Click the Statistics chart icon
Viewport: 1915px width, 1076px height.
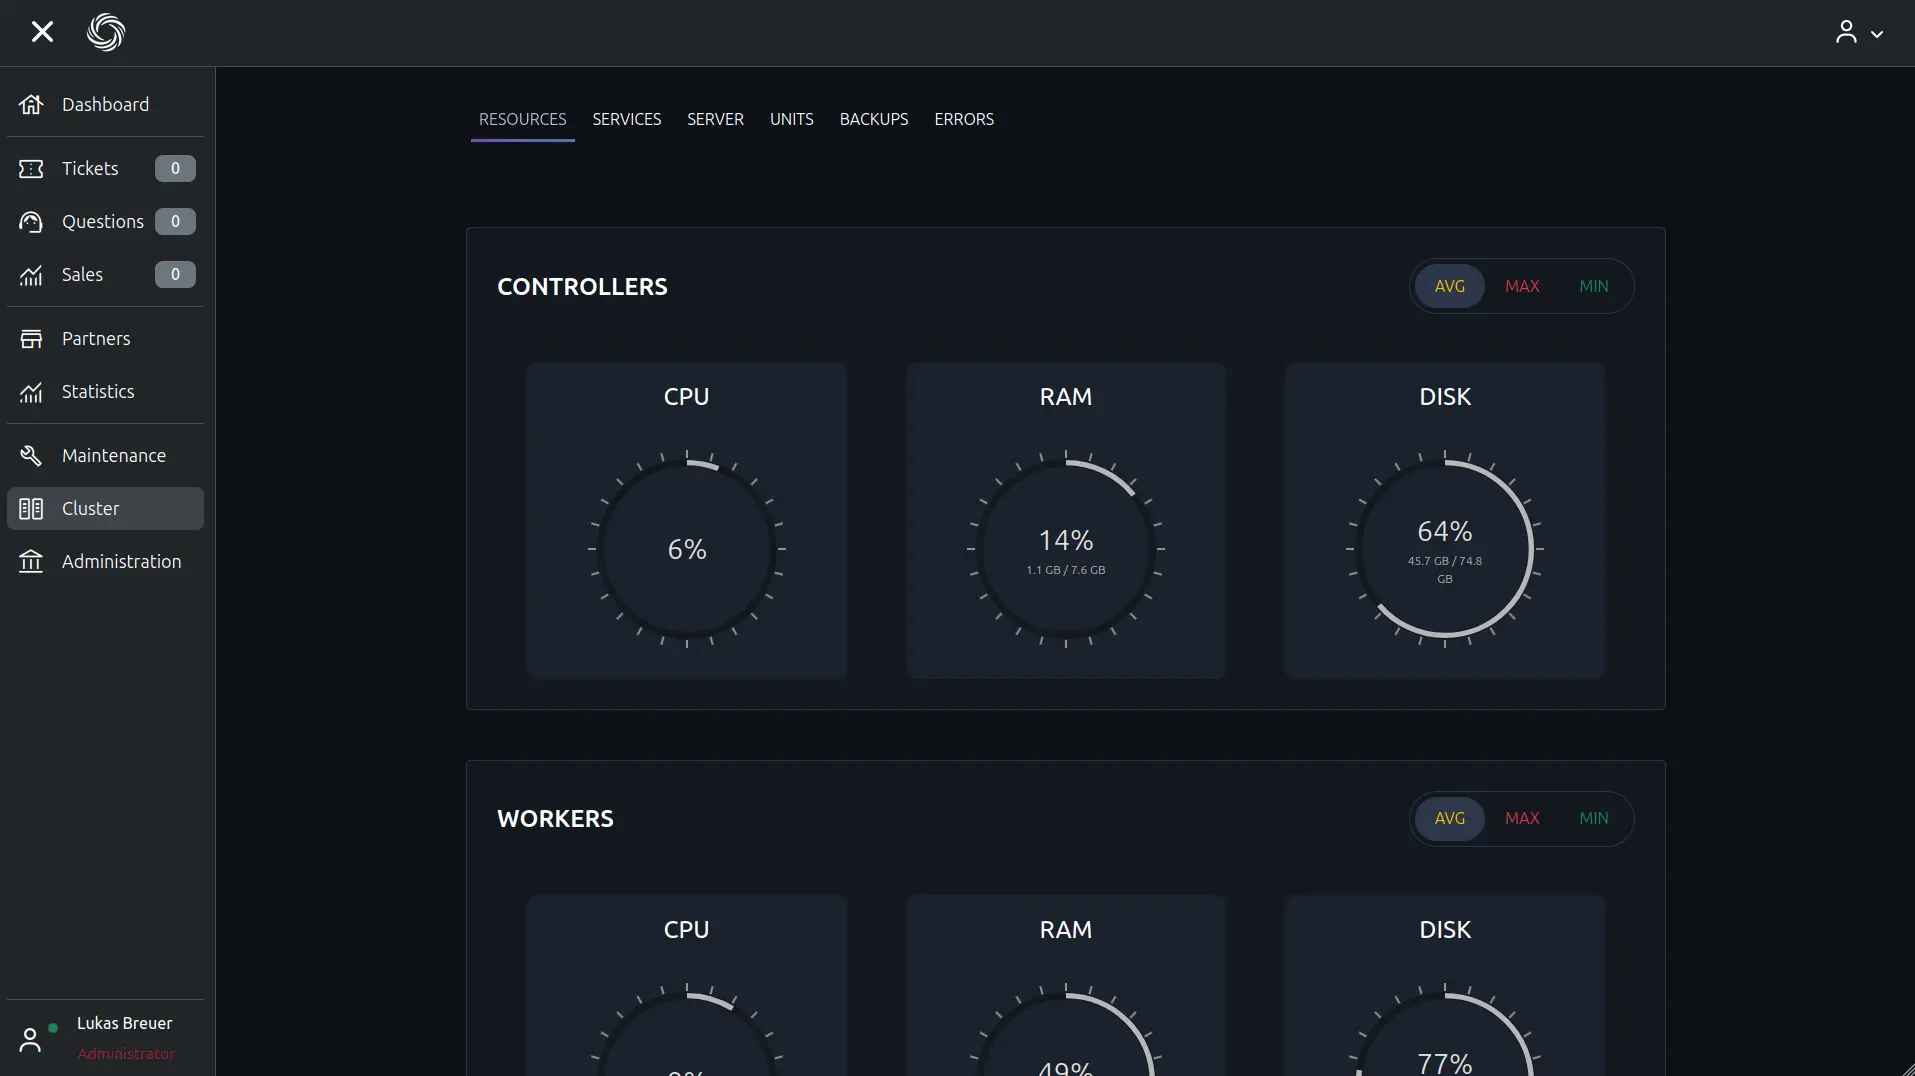(31, 392)
